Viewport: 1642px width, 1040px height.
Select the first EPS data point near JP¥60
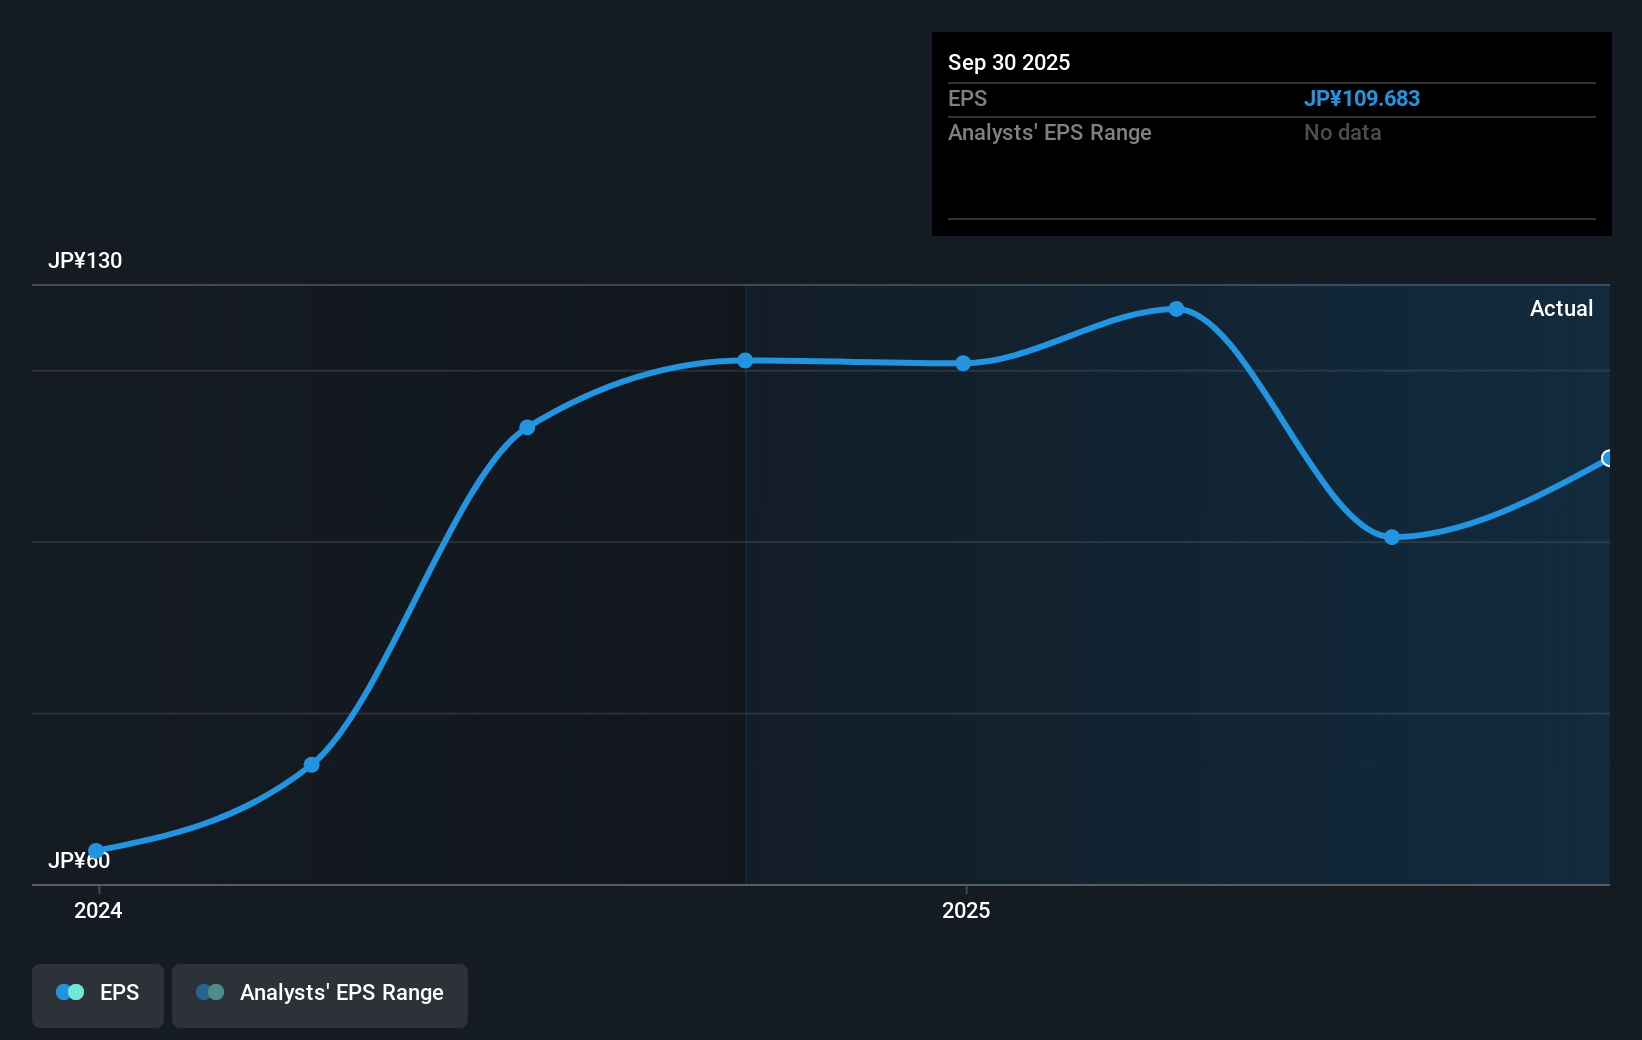click(x=96, y=849)
